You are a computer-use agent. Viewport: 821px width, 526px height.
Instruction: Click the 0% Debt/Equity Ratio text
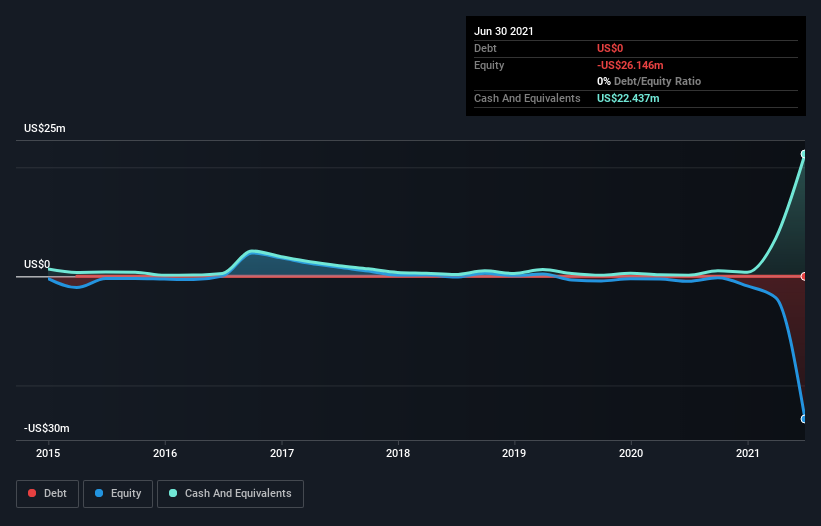pos(649,82)
